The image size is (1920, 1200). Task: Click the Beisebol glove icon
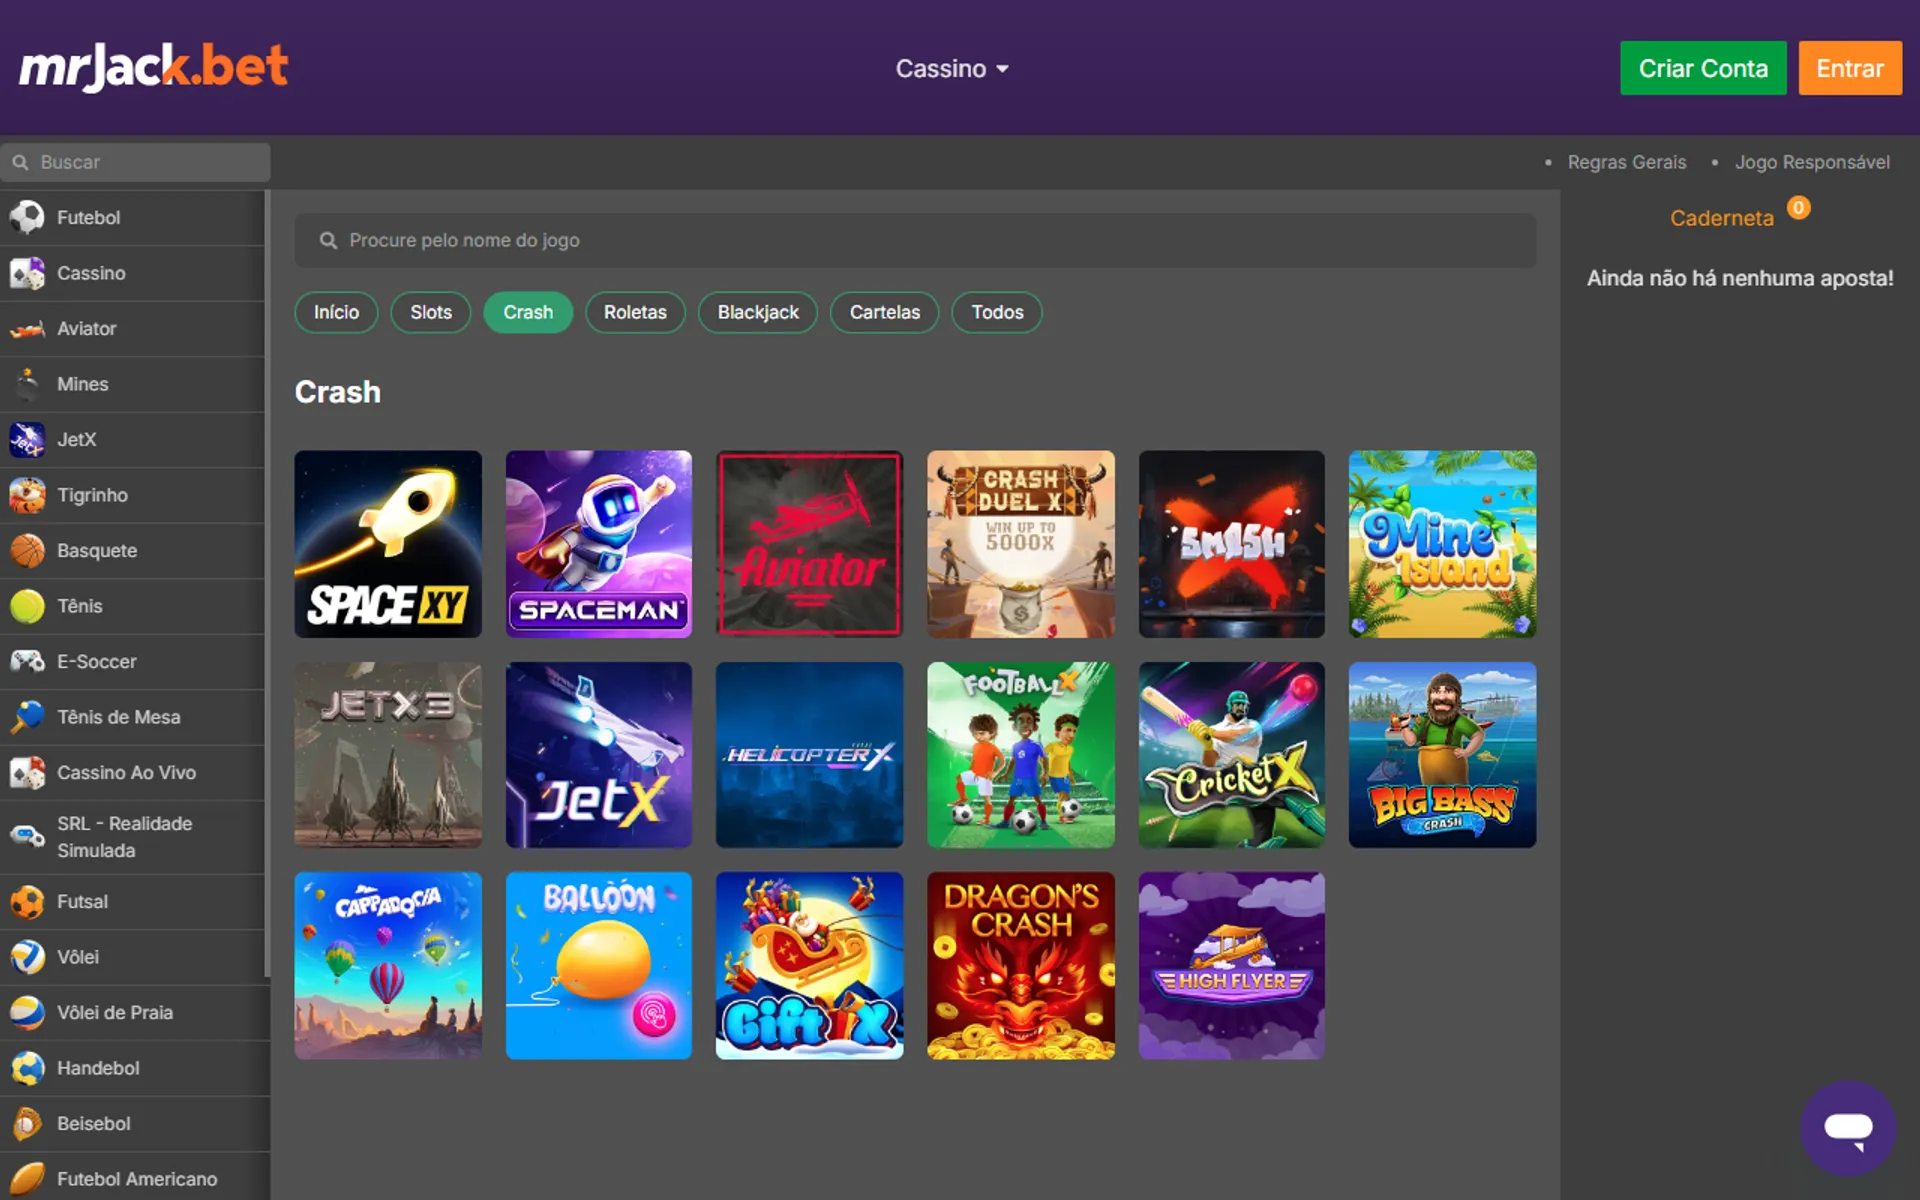tap(27, 1124)
